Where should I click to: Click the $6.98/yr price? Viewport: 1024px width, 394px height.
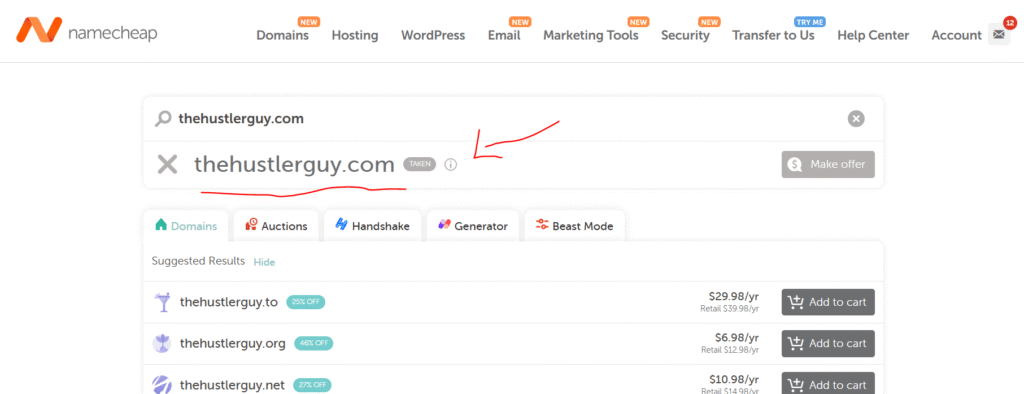[737, 338]
